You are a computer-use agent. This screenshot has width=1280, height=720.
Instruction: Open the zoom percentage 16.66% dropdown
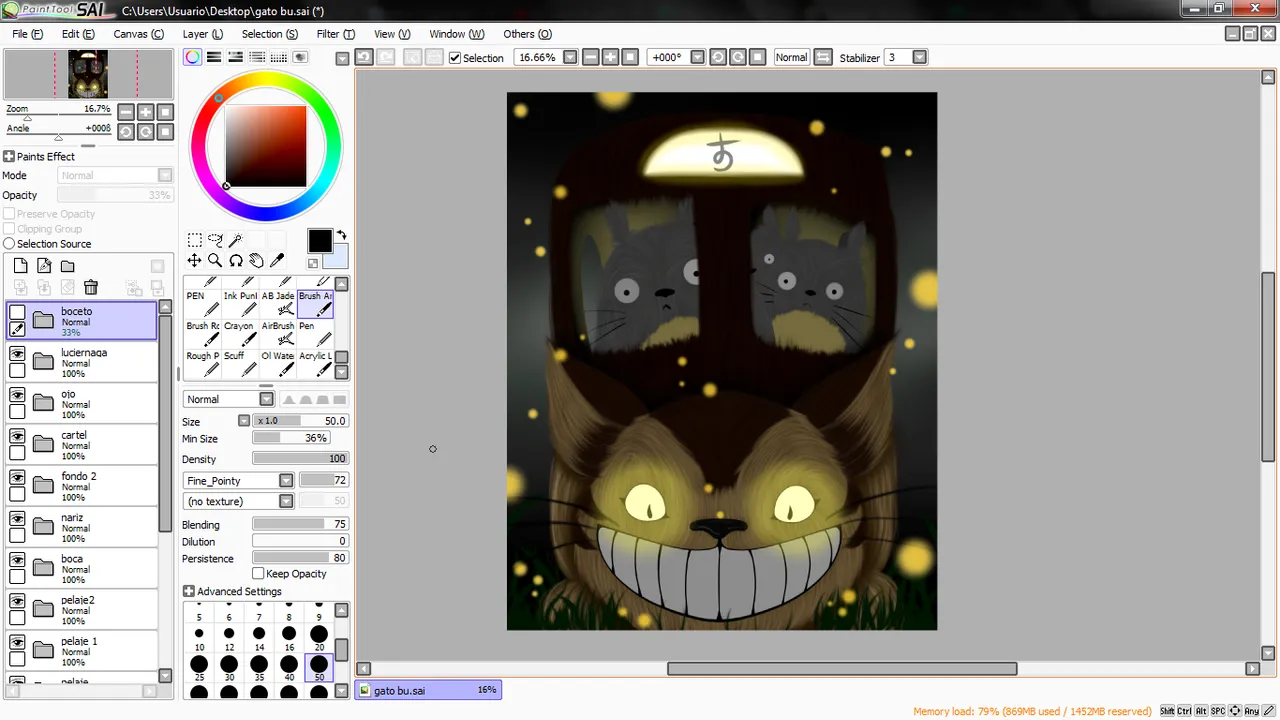(x=570, y=57)
